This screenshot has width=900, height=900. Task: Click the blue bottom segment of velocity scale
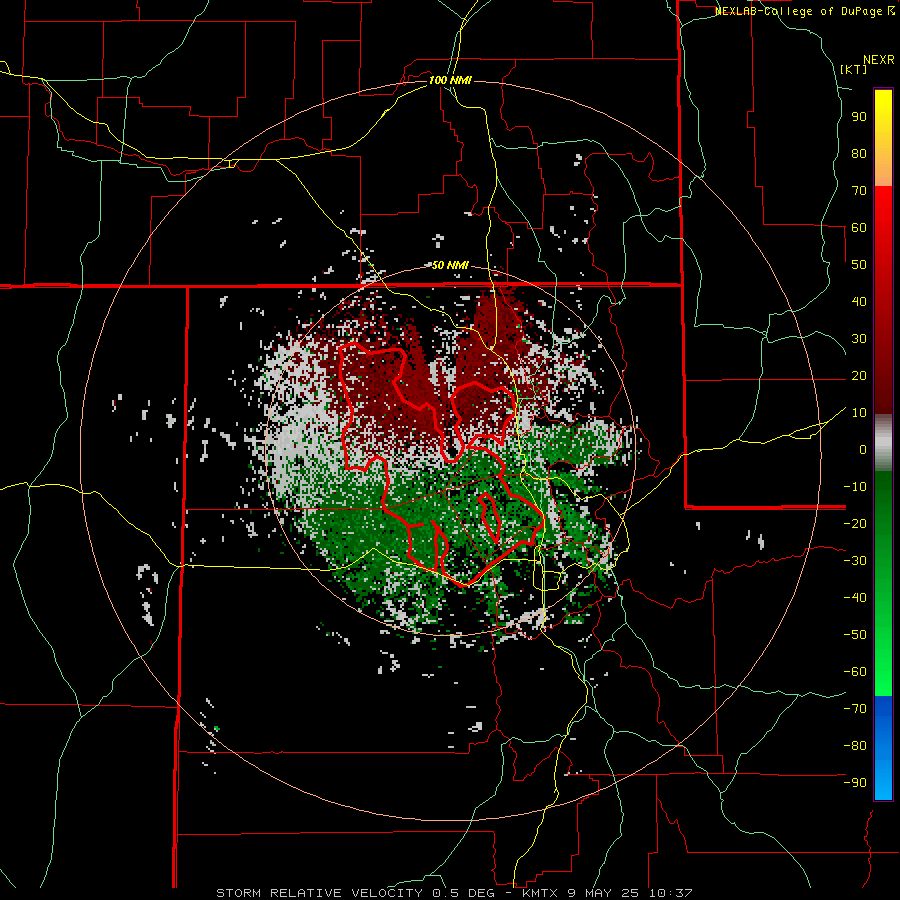883,748
